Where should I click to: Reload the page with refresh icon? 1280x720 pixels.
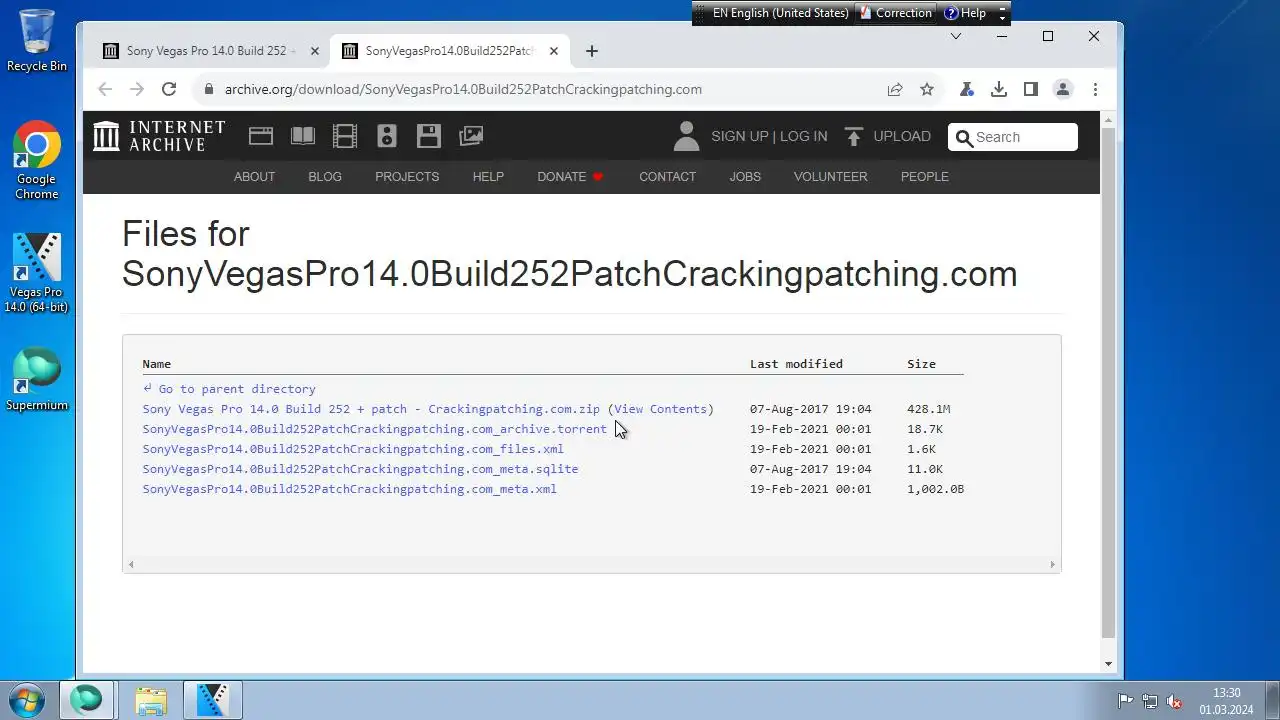pyautogui.click(x=169, y=89)
